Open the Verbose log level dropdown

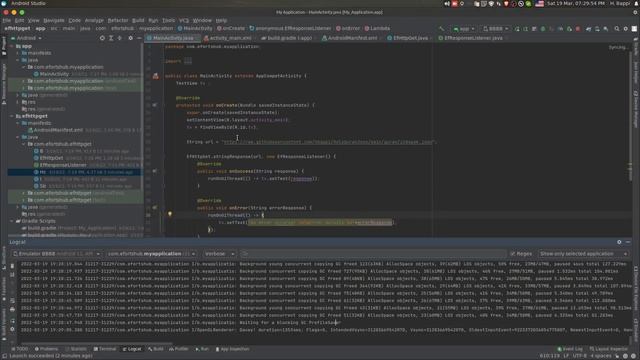pyautogui.click(x=220, y=254)
